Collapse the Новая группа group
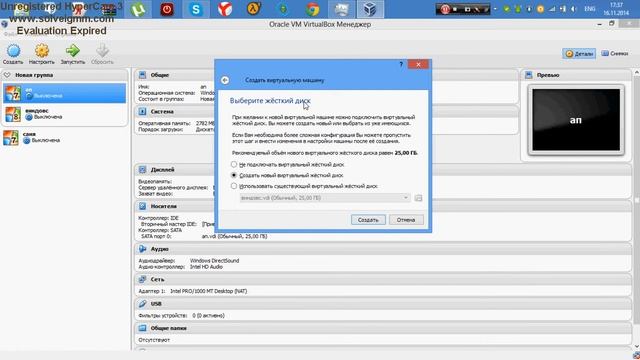Screen dimensions: 640x360 (7, 75)
